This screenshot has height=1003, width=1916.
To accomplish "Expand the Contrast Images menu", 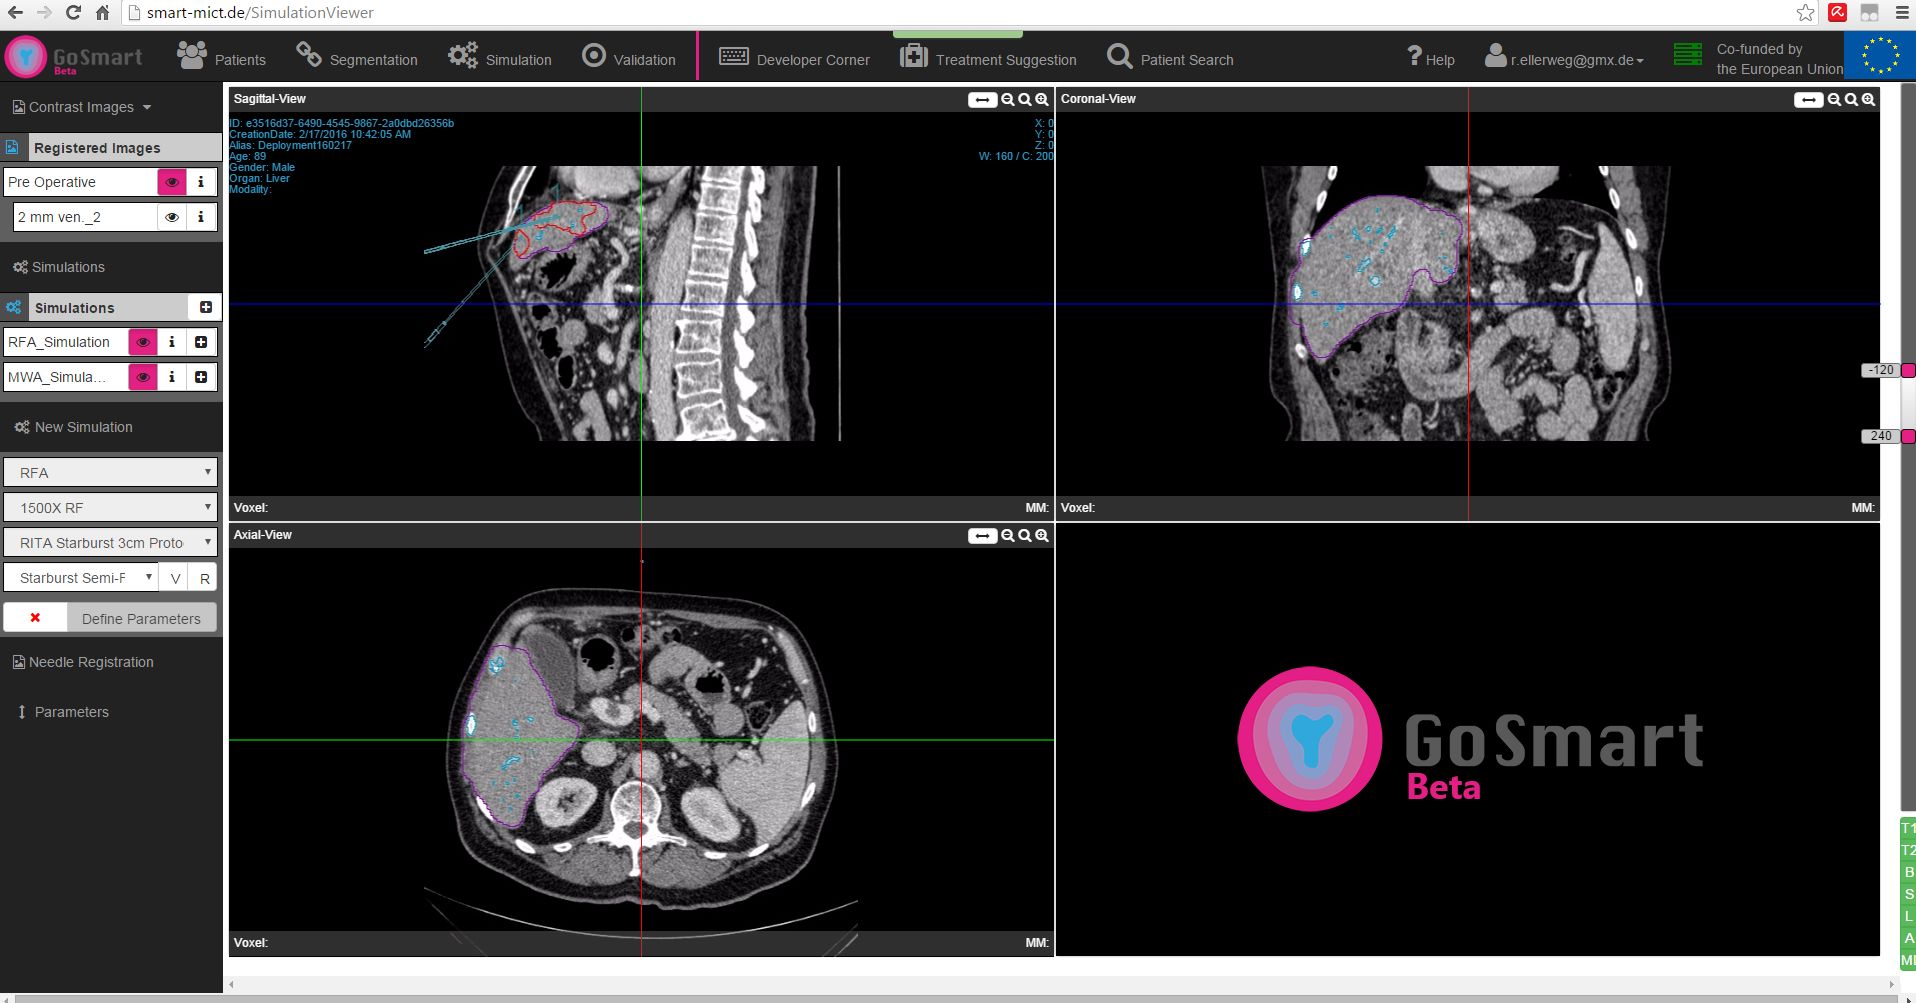I will [82, 107].
